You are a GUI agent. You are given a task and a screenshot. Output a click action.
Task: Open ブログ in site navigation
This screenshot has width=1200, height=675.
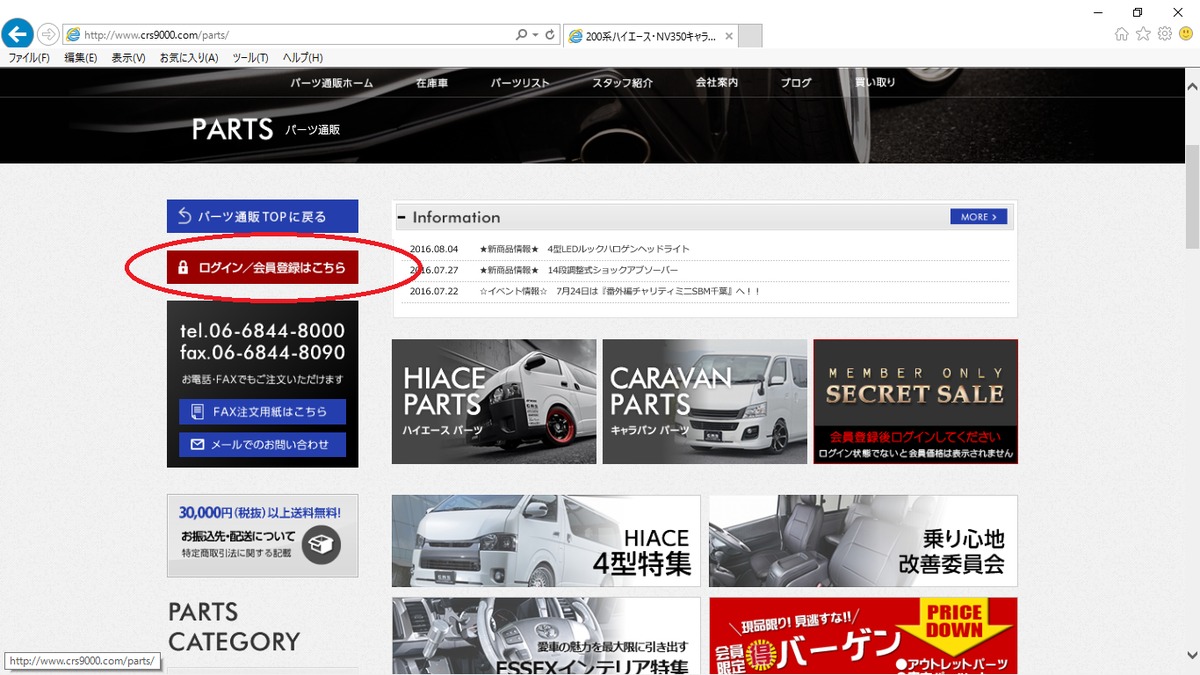pyautogui.click(x=796, y=83)
